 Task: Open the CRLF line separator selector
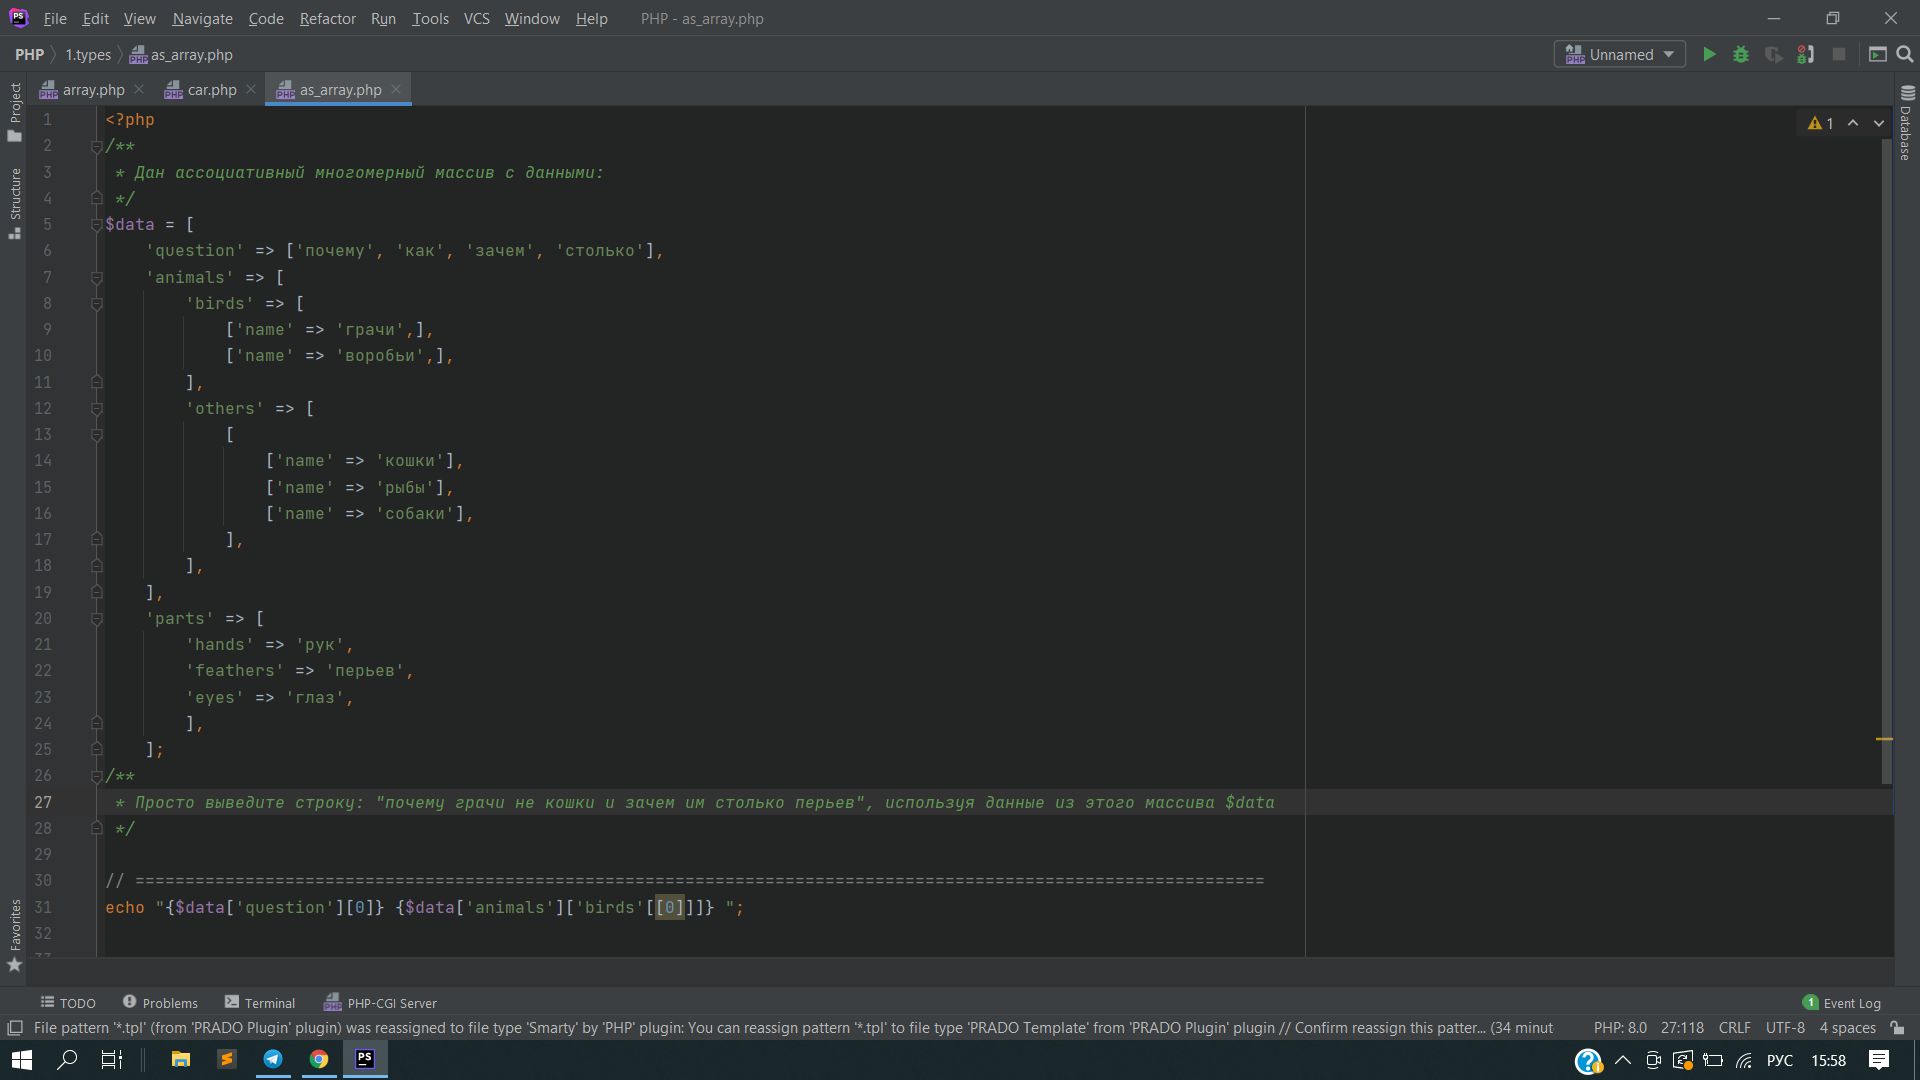(1734, 1028)
